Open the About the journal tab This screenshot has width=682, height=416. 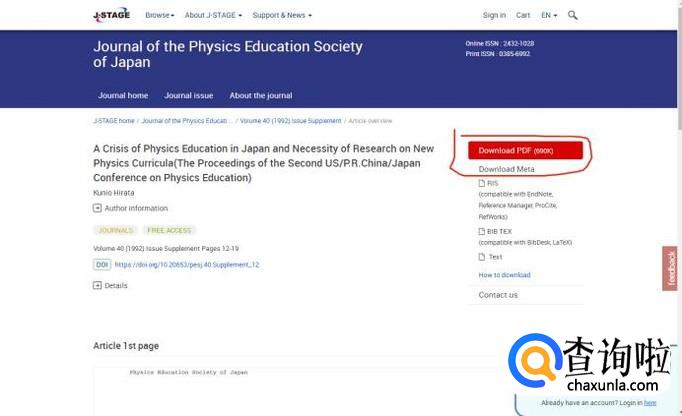pos(260,95)
